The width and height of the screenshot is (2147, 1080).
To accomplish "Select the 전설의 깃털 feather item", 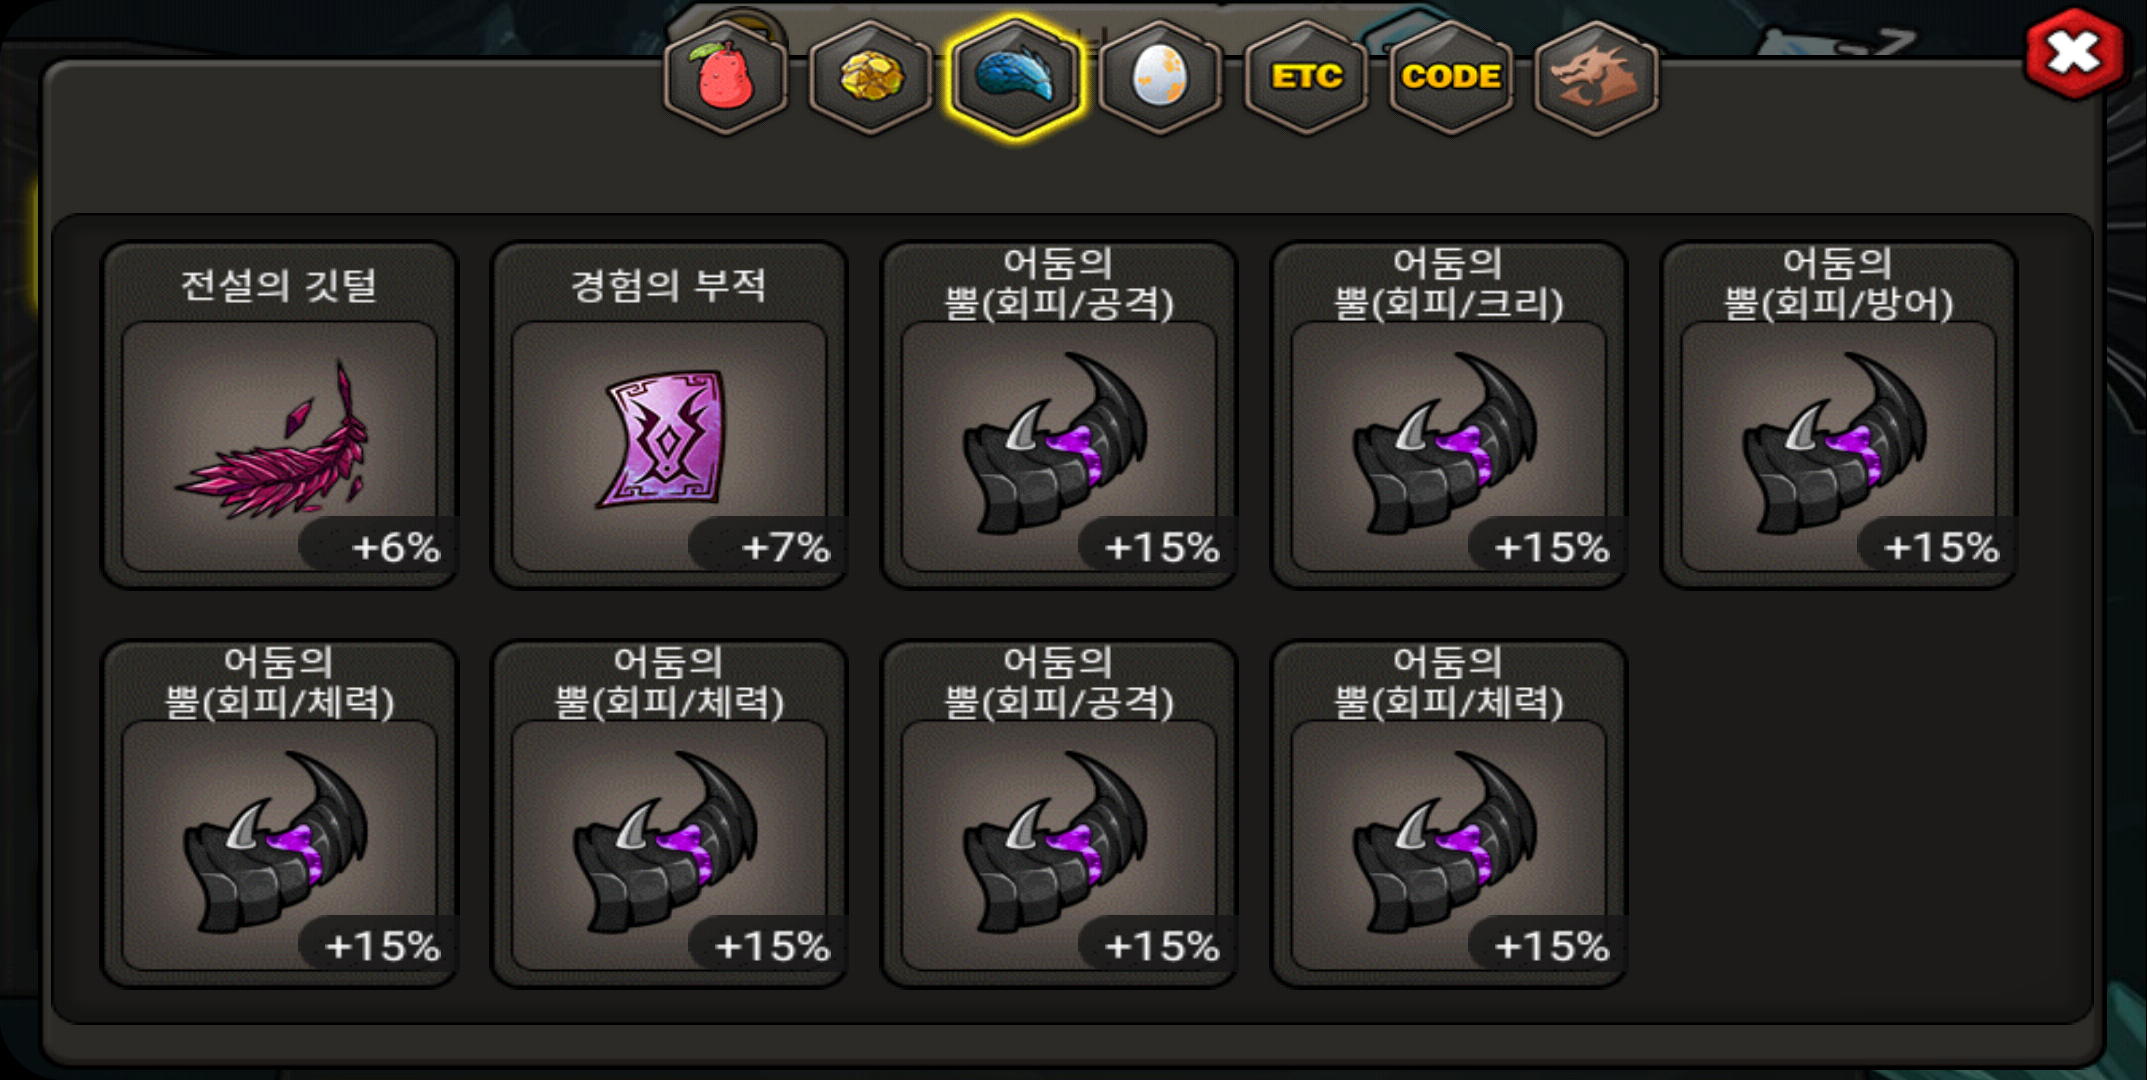I will pos(280,415).
